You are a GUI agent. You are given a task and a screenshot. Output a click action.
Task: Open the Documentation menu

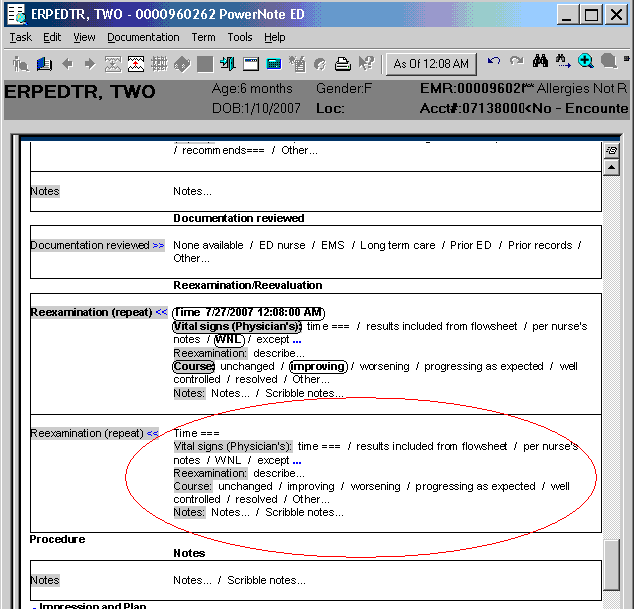pos(143,37)
